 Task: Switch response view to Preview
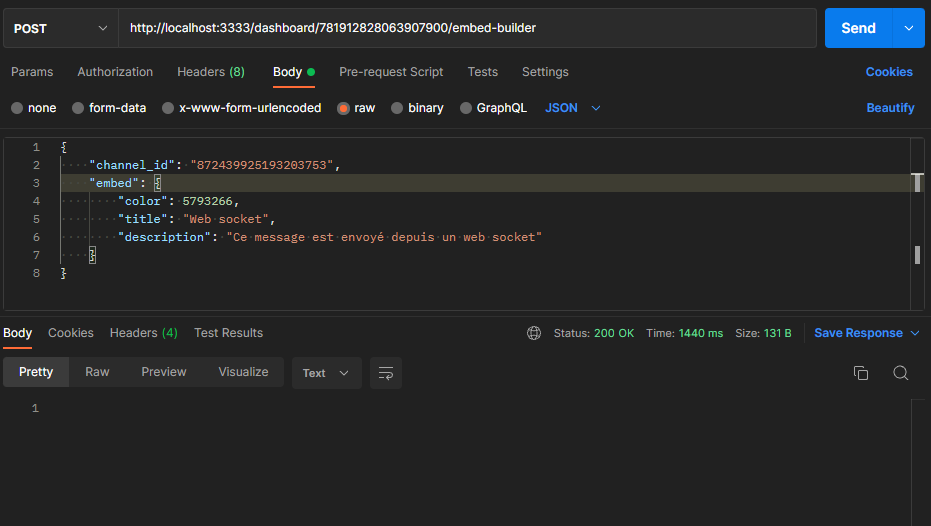(164, 372)
